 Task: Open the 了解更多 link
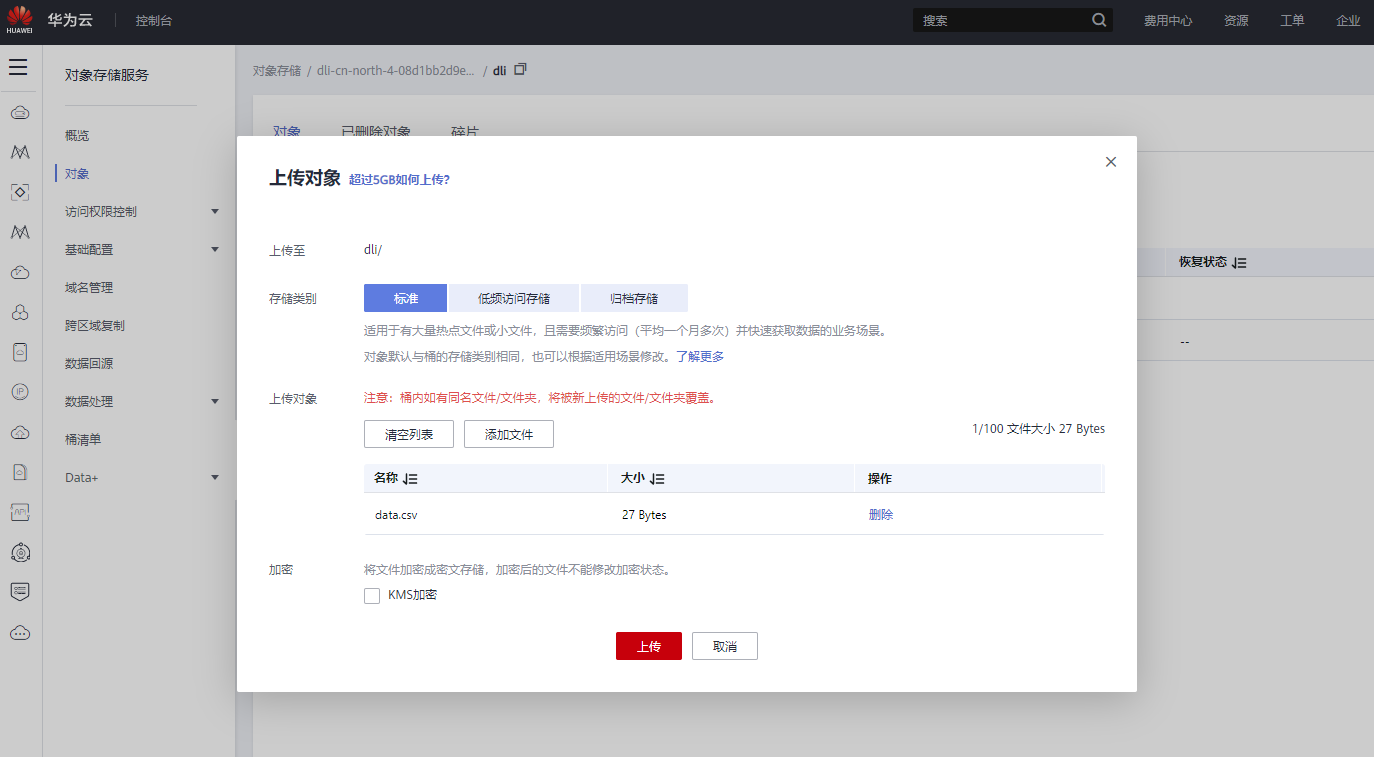[x=700, y=356]
